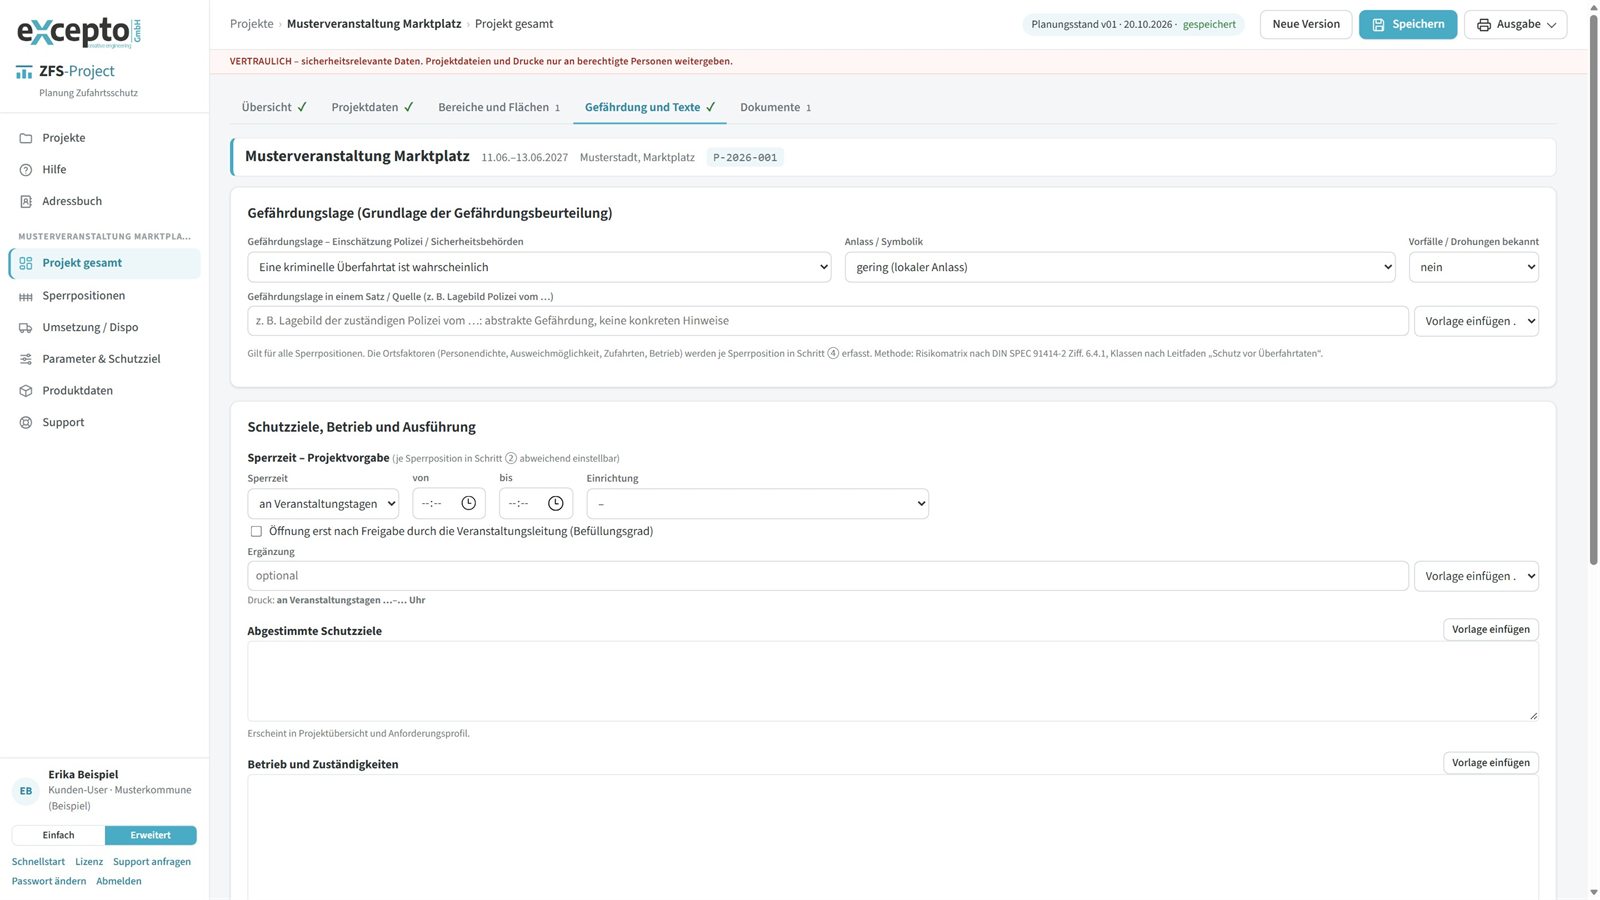Viewport: 1600px width, 900px height.
Task: Open the Anlass / Symbolik dropdown
Action: pyautogui.click(x=1120, y=267)
